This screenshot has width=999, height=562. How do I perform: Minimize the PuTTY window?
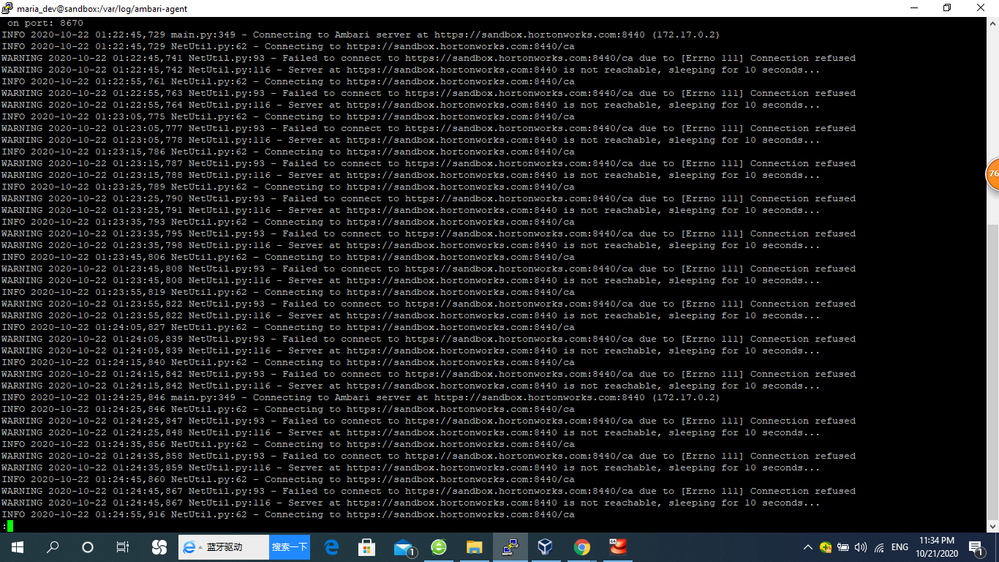click(x=914, y=8)
